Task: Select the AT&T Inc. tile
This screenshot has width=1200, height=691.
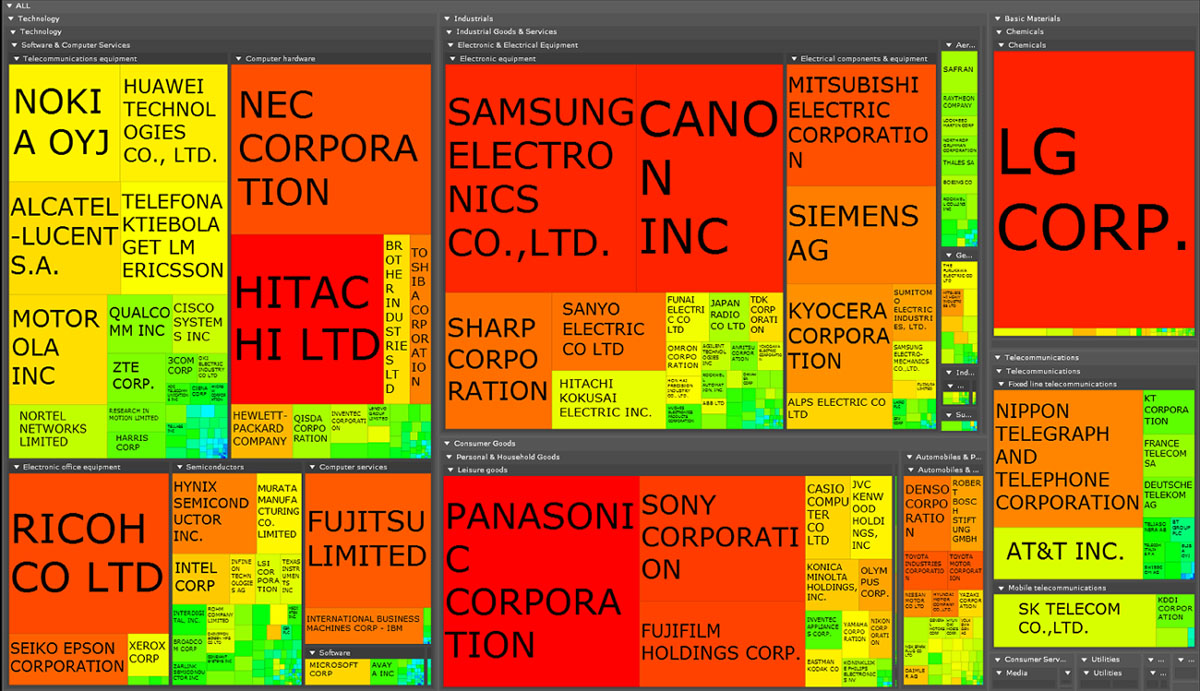Action: click(x=1066, y=553)
